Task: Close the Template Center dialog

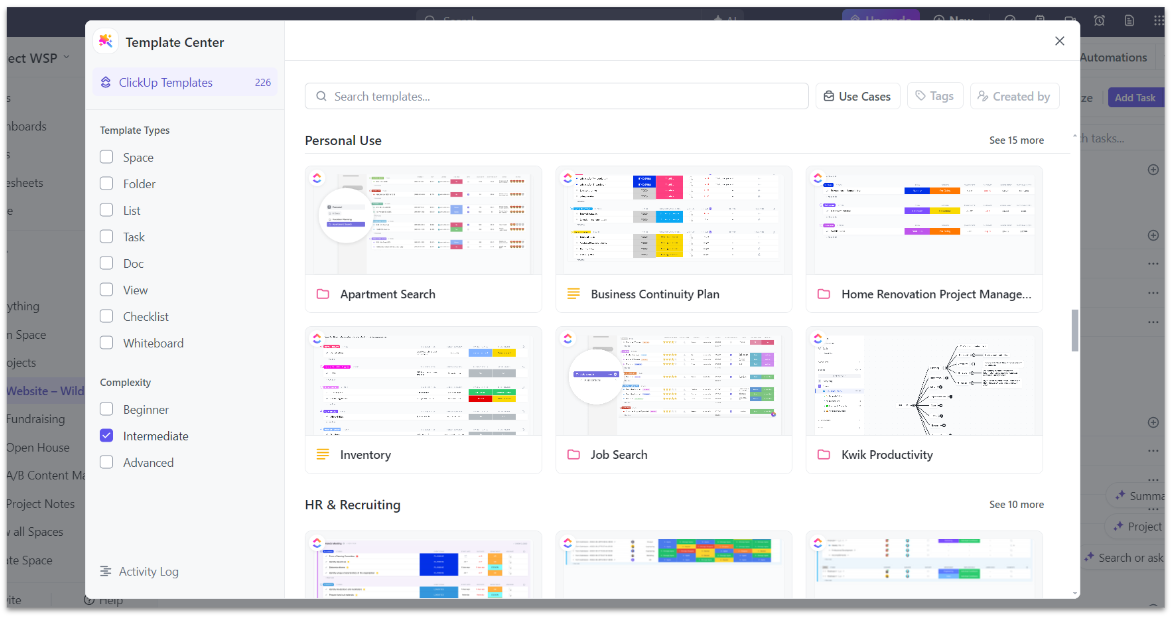Action: click(x=1060, y=41)
